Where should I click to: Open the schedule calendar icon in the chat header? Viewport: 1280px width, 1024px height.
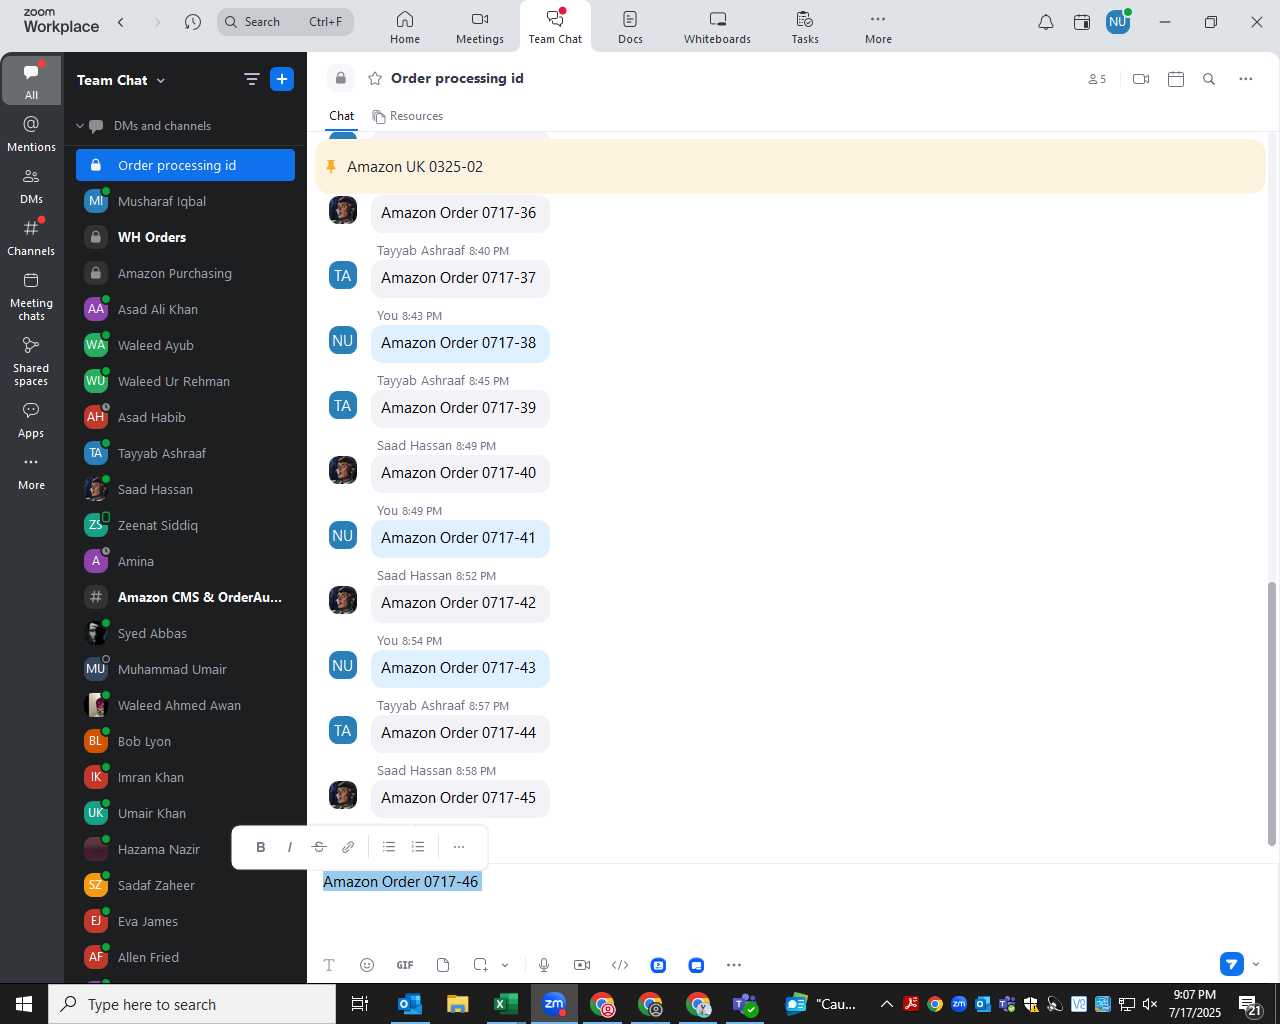tap(1176, 79)
